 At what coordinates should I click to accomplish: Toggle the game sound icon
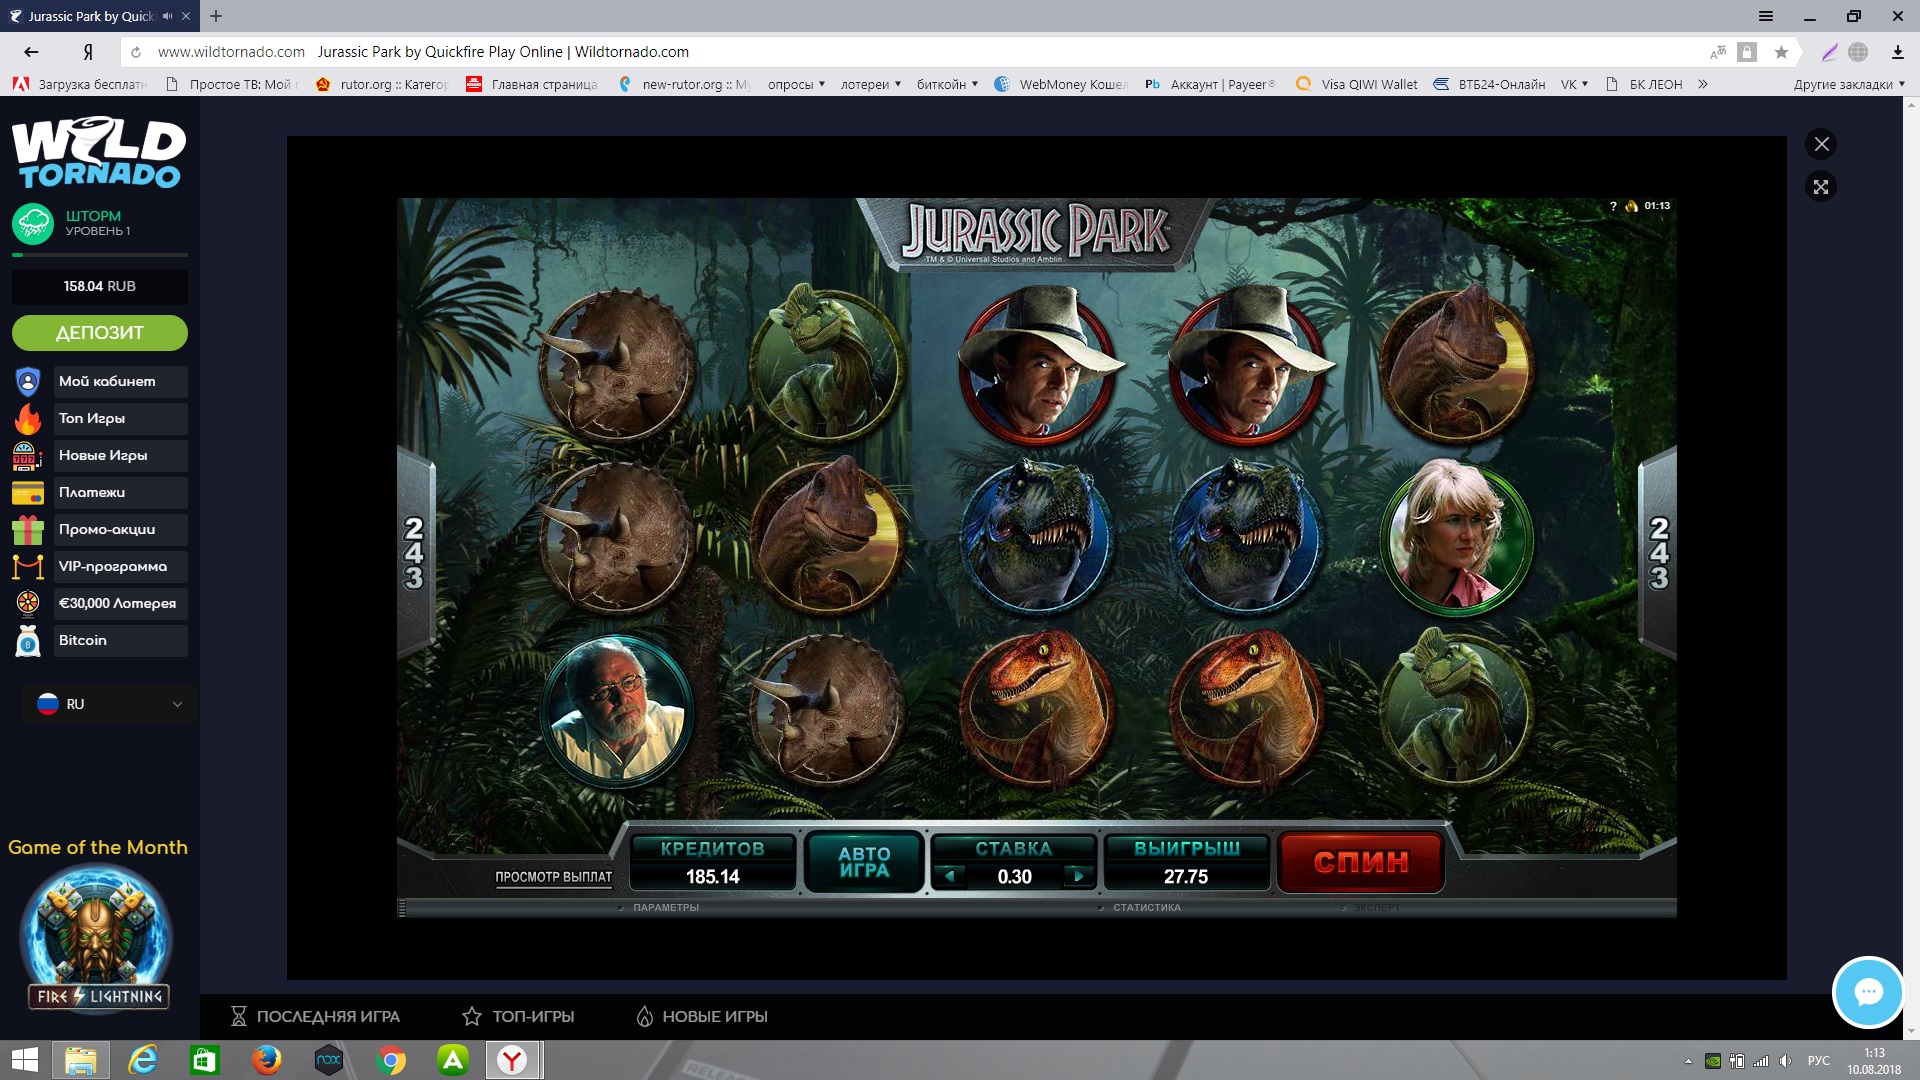coord(1631,206)
